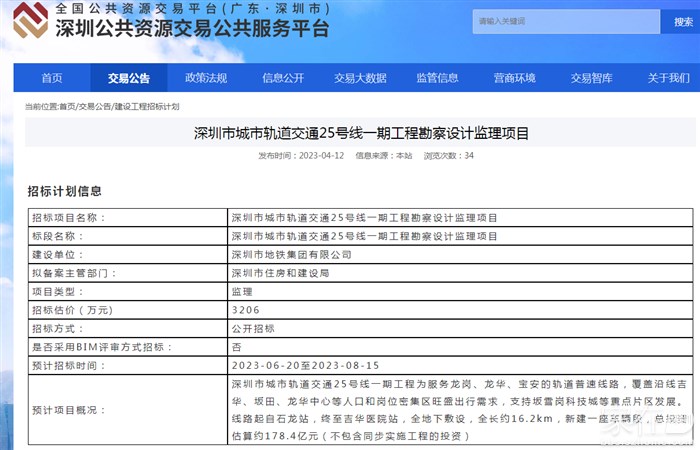Click the 招标计划信息 section heading
The image size is (700, 450).
click(64, 190)
